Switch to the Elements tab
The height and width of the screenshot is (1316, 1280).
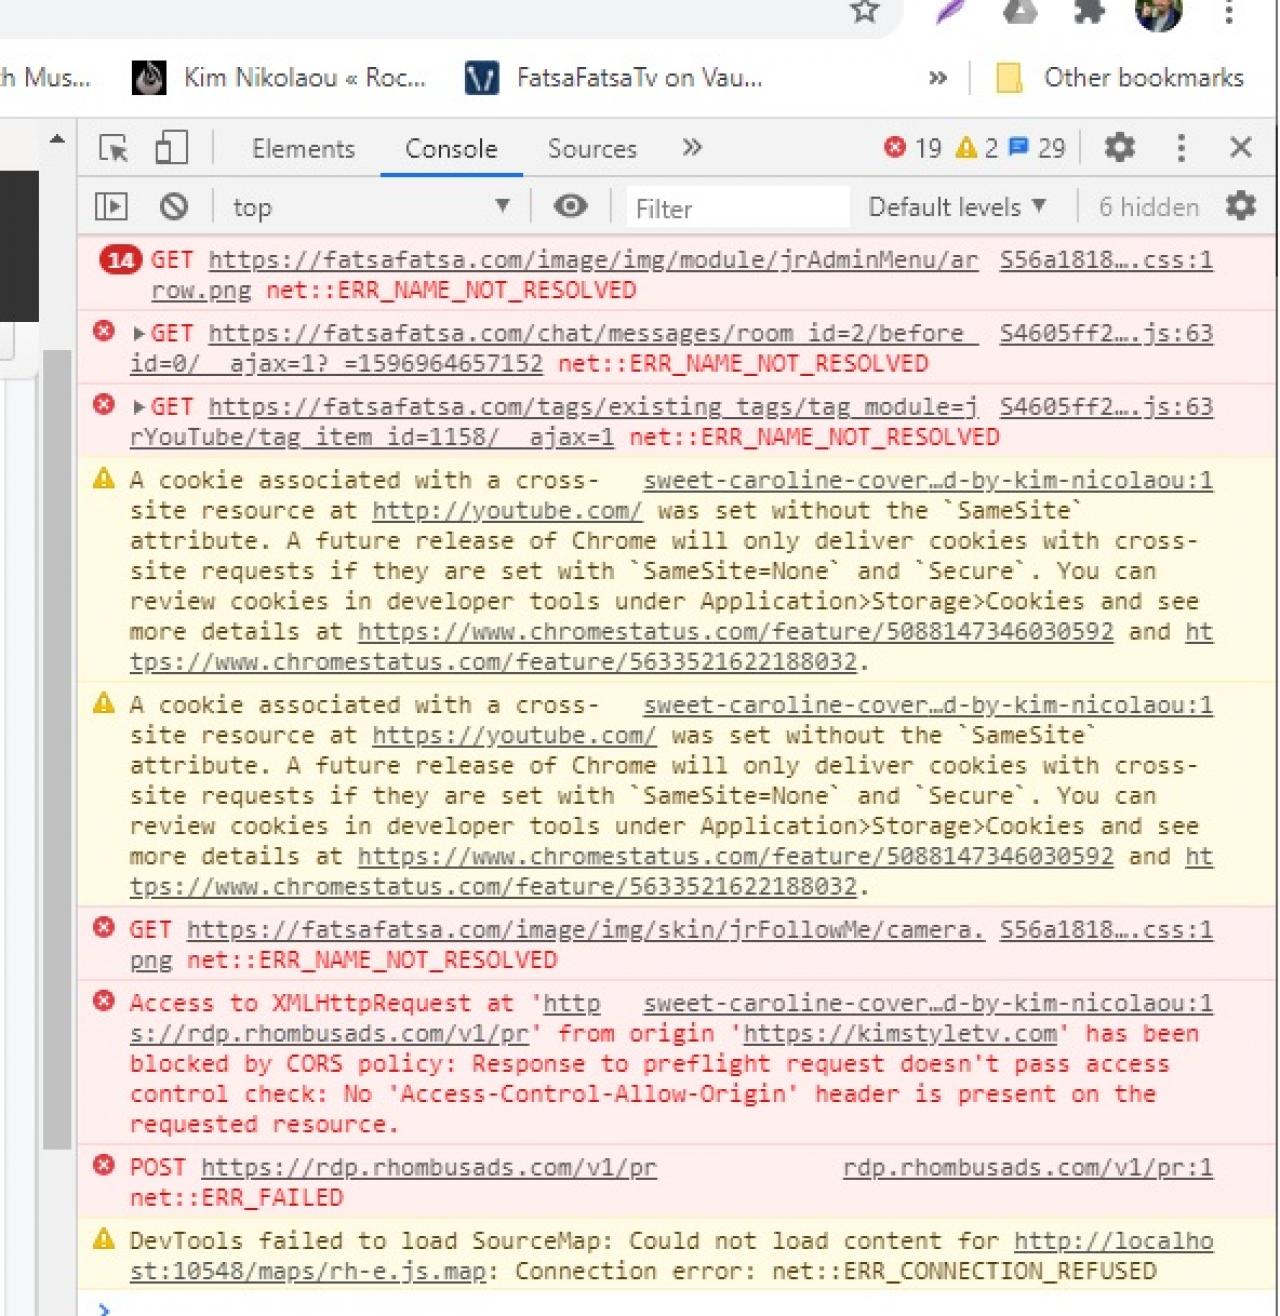point(303,149)
